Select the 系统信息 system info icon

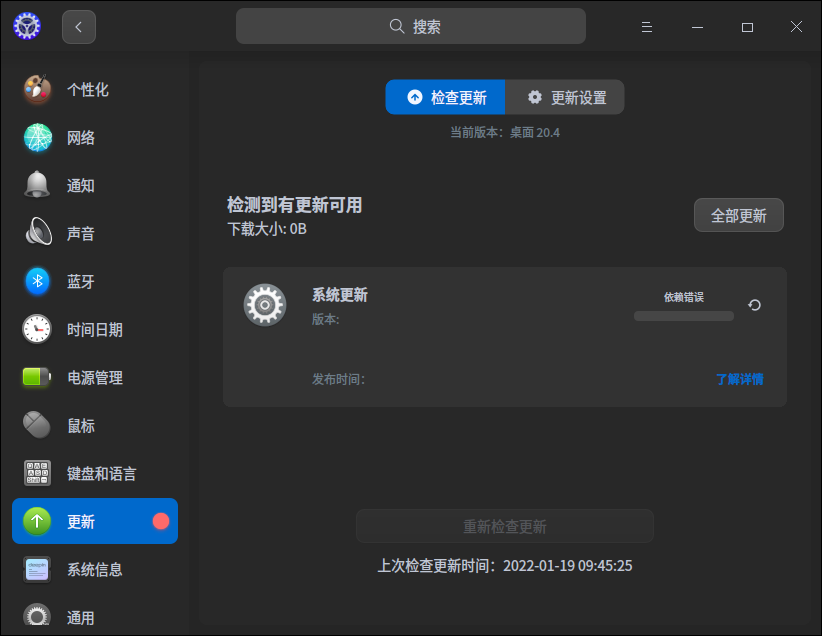[x=36, y=569]
